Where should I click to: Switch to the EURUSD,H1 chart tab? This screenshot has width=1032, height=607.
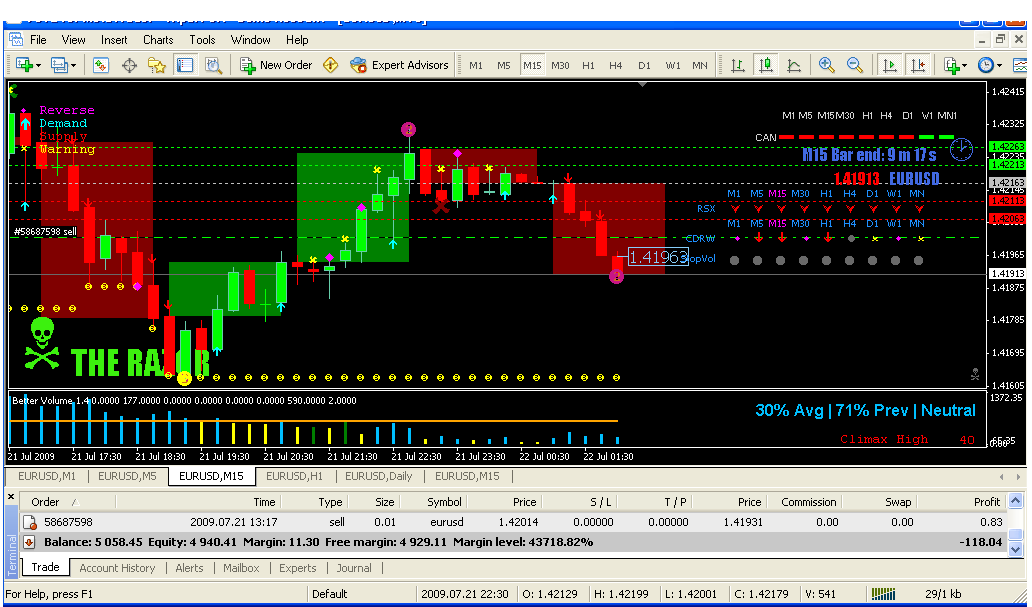[x=294, y=476]
